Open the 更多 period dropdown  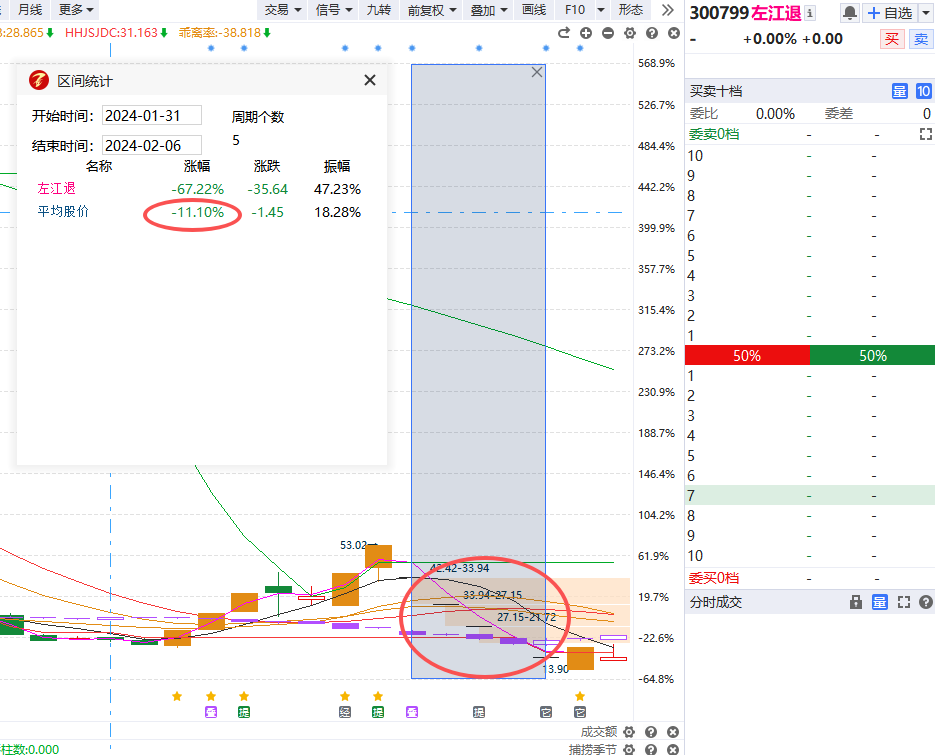click(x=76, y=10)
